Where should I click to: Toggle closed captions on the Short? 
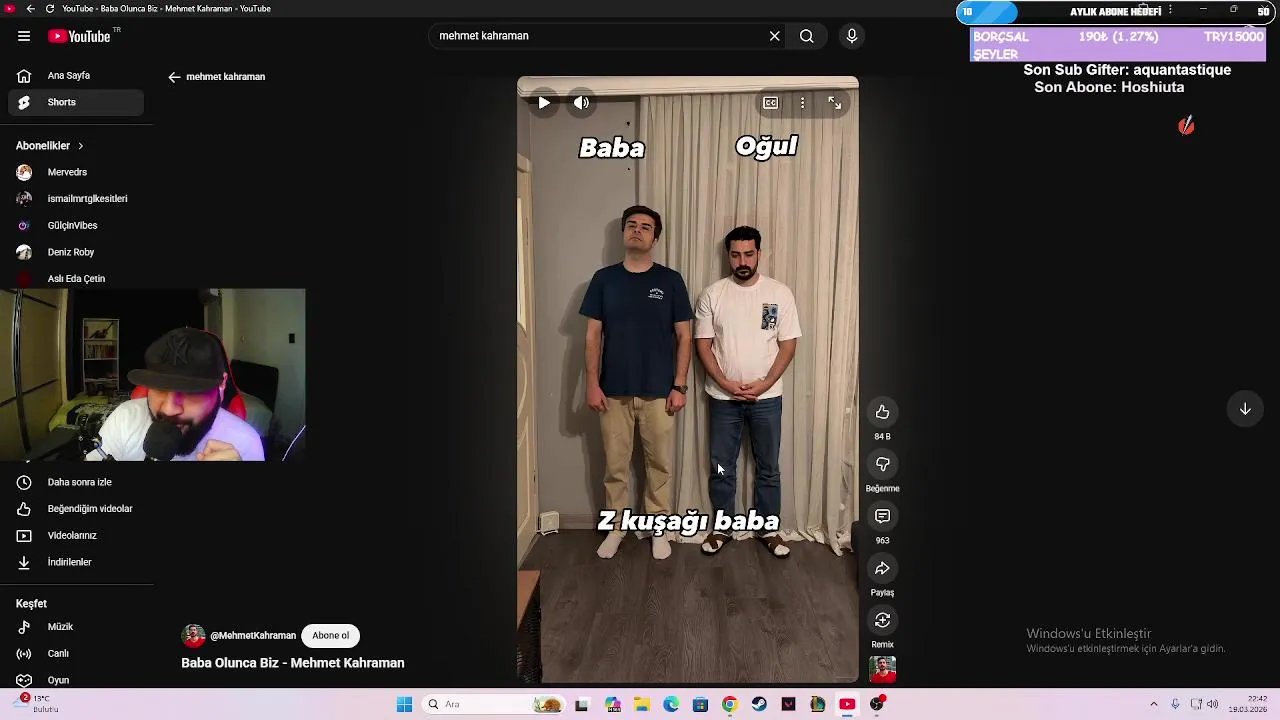(x=771, y=102)
